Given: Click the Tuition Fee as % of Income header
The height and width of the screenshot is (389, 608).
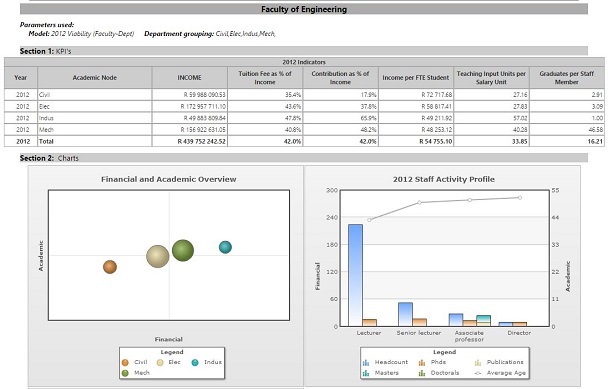Looking at the screenshot, I should pyautogui.click(x=265, y=78).
